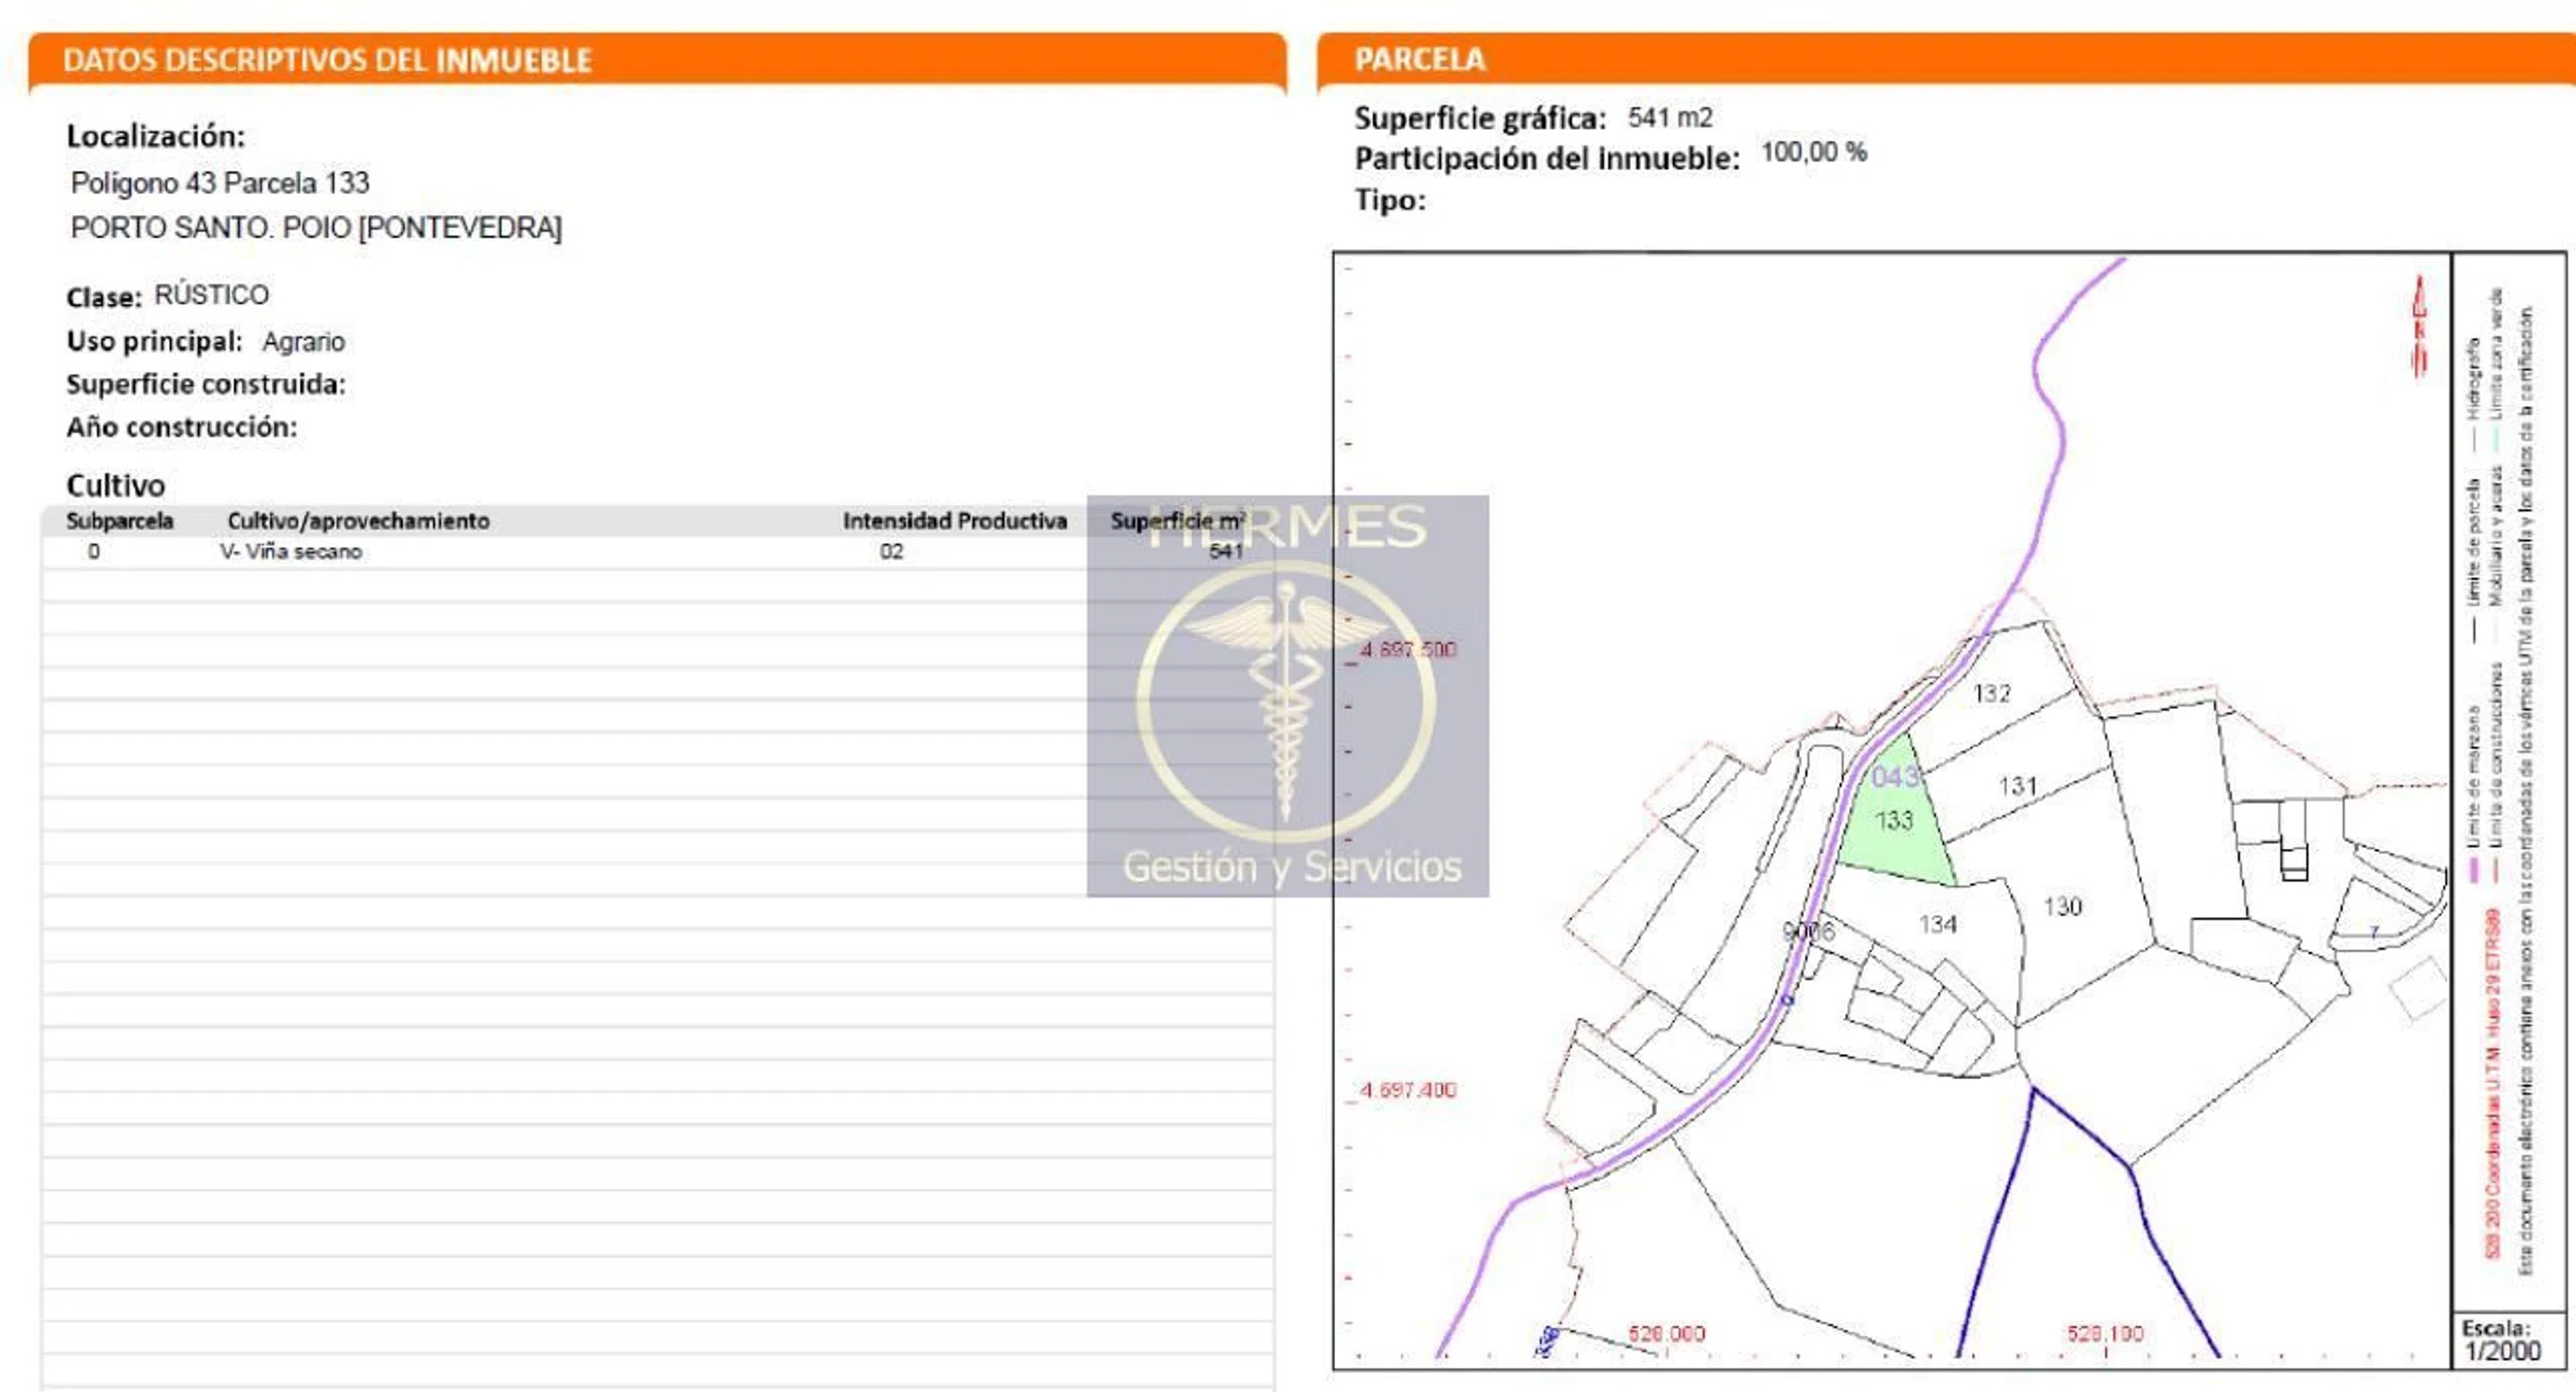Click the Cultivo/aprovechamiento column header
The width and height of the screenshot is (2576, 1392).
coord(358,521)
